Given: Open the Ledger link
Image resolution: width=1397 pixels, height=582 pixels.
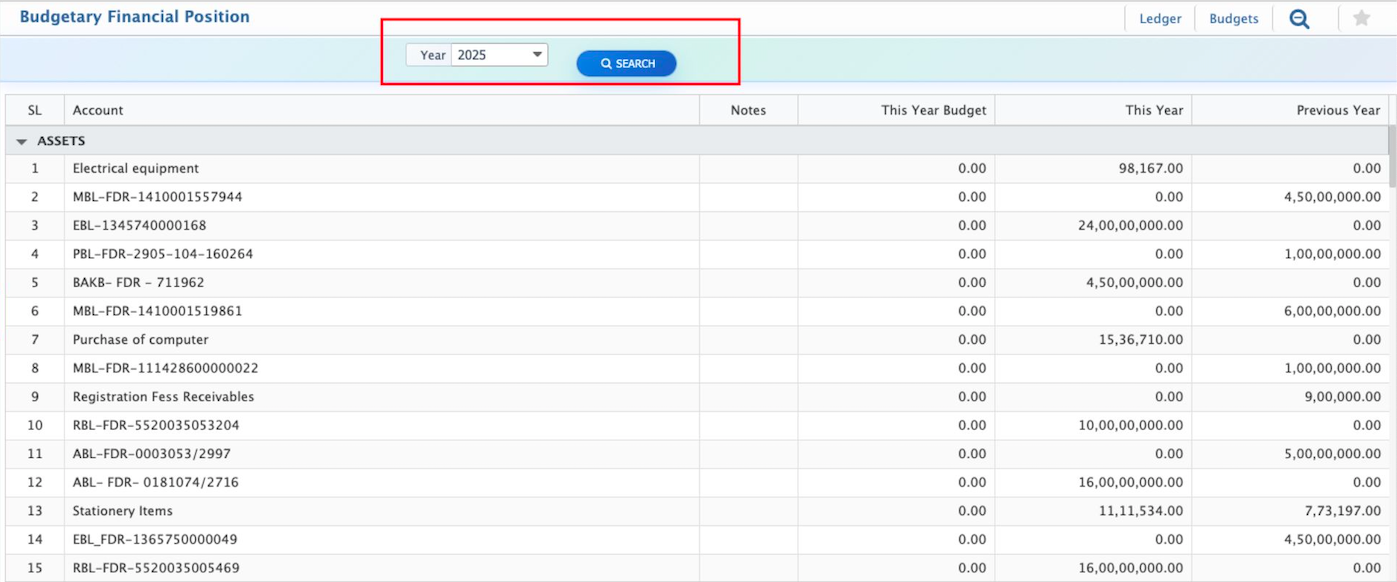Looking at the screenshot, I should tap(1160, 19).
